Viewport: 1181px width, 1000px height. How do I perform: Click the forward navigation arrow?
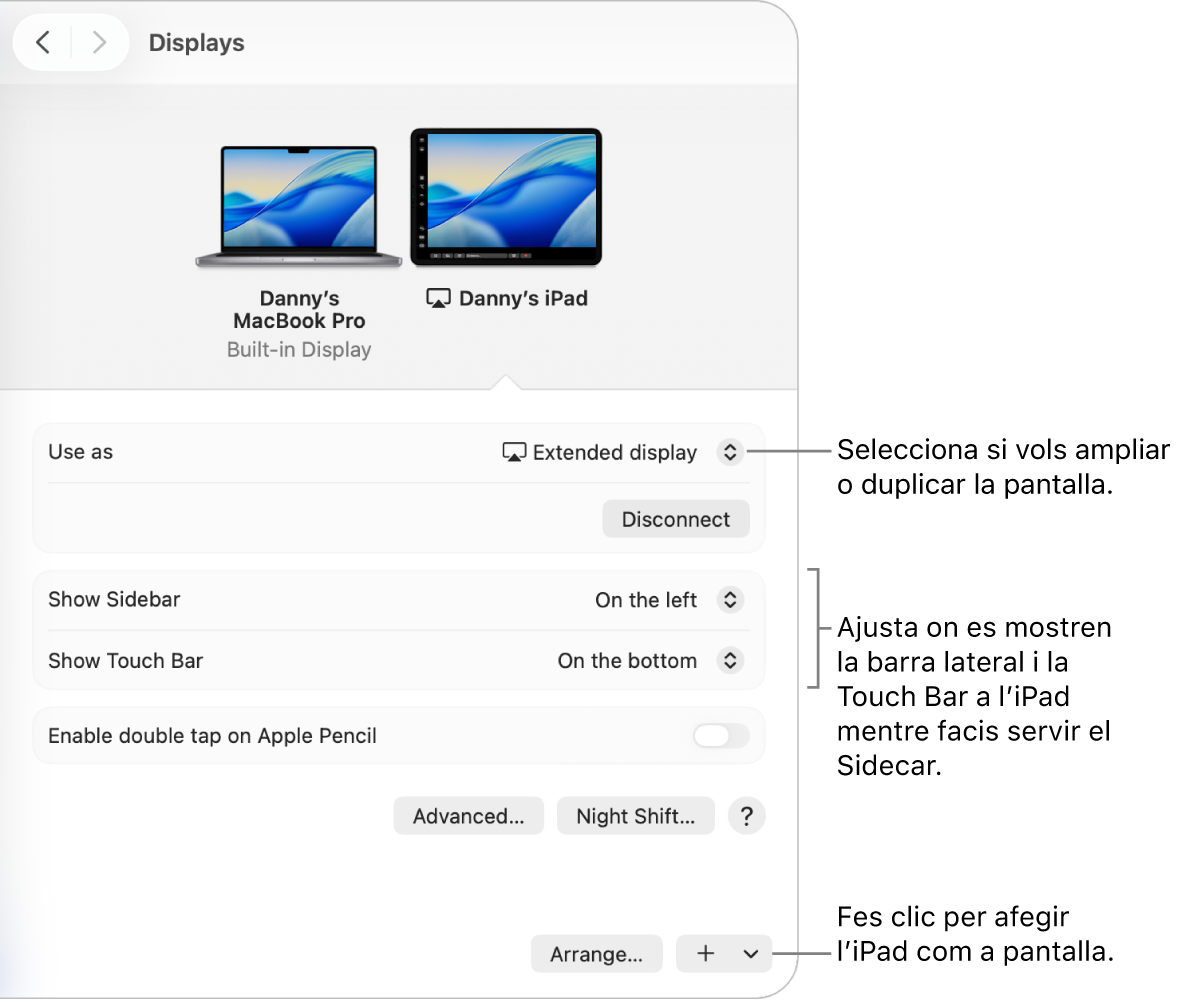pos(98,42)
